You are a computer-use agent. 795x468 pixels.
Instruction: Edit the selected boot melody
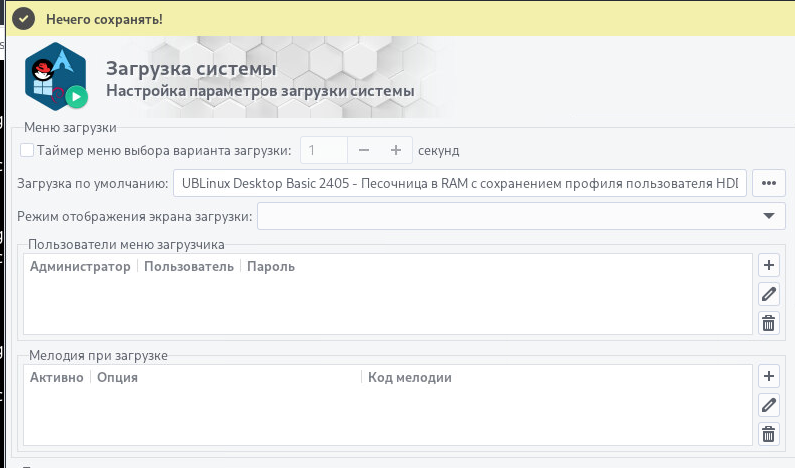(x=768, y=405)
